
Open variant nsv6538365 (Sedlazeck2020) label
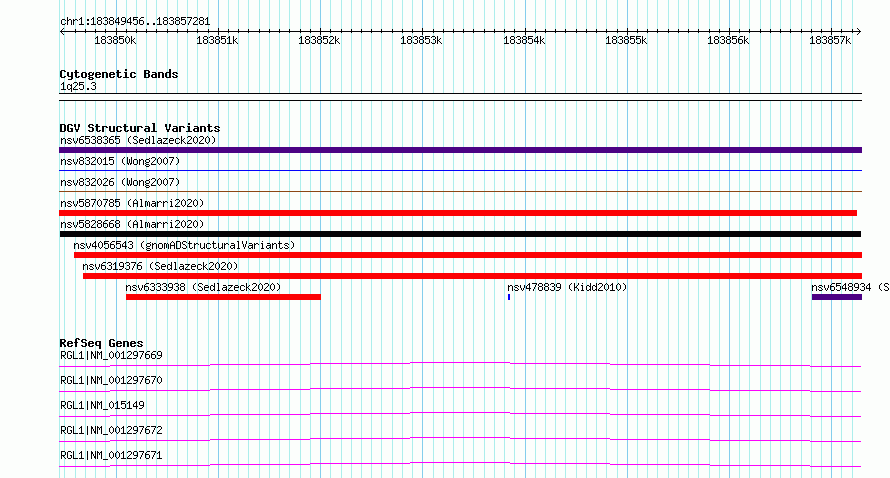click(138, 140)
